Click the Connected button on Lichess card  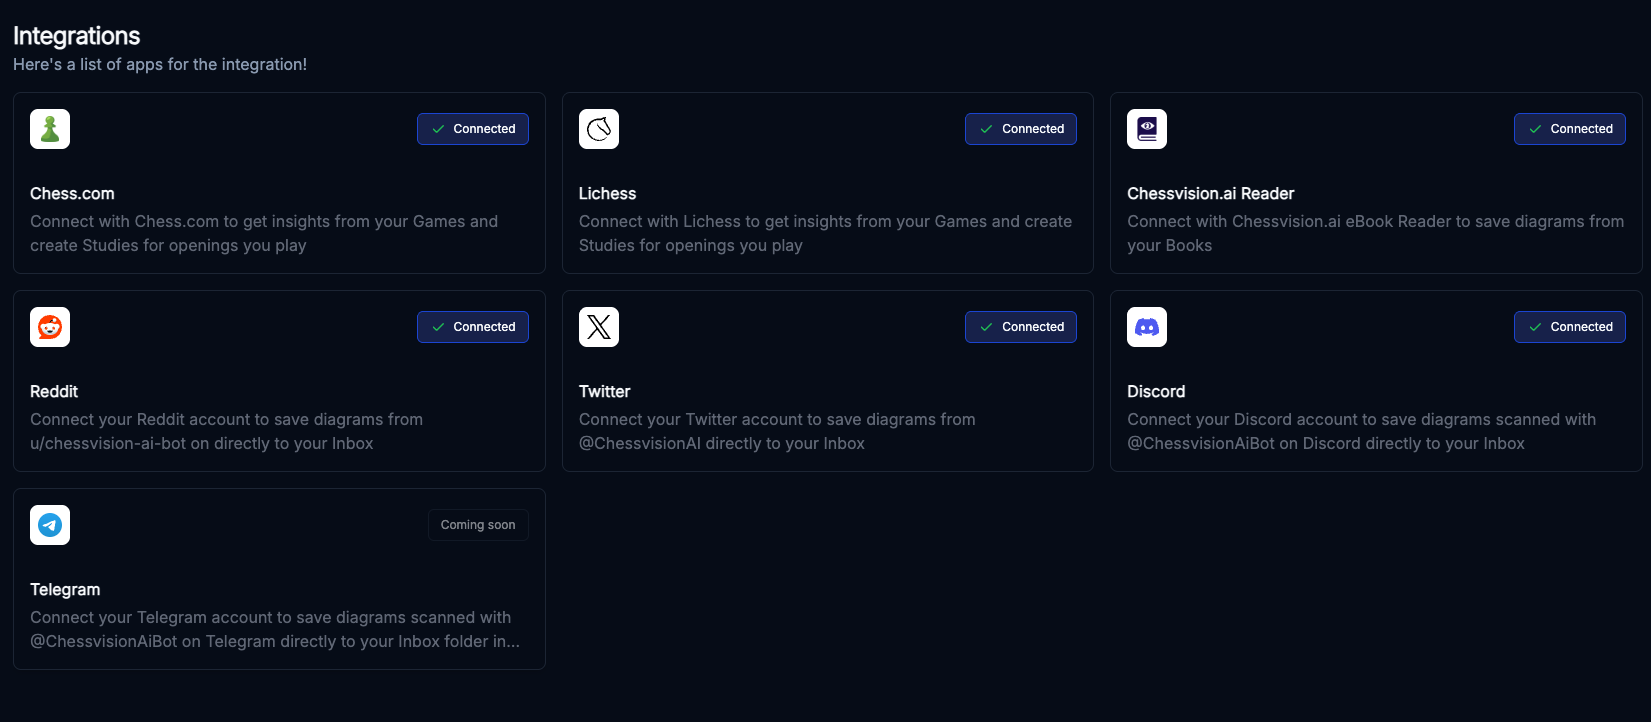point(1021,129)
